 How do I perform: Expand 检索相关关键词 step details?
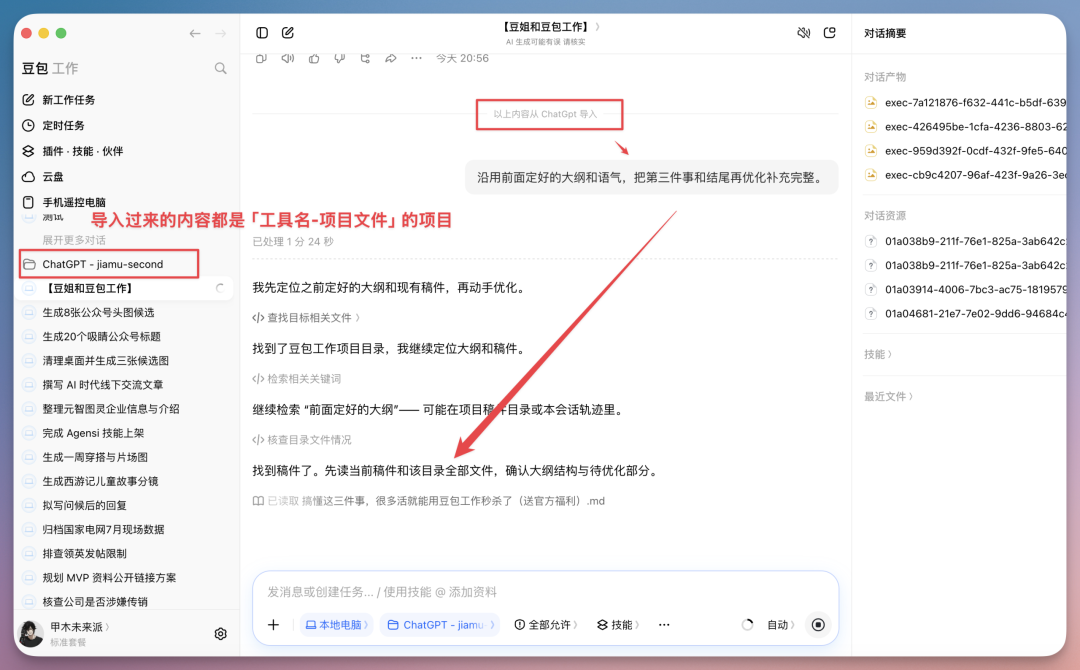297,379
